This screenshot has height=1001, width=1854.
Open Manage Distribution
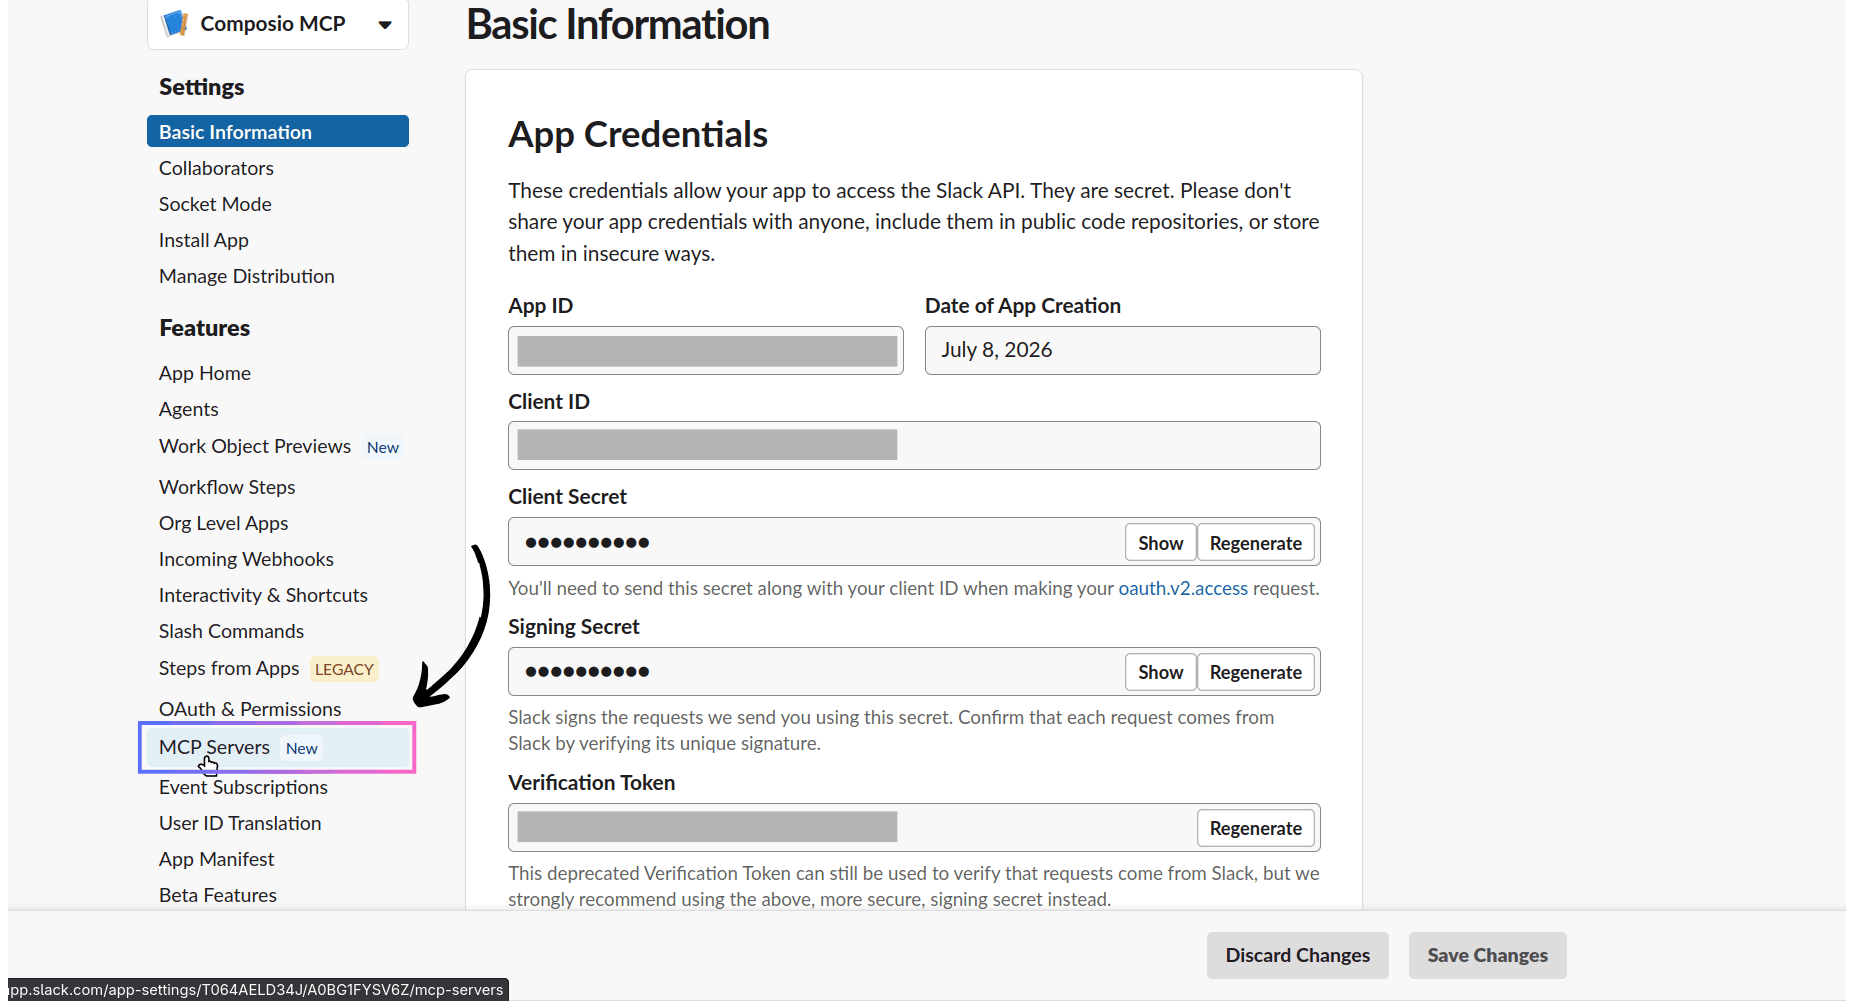247,276
